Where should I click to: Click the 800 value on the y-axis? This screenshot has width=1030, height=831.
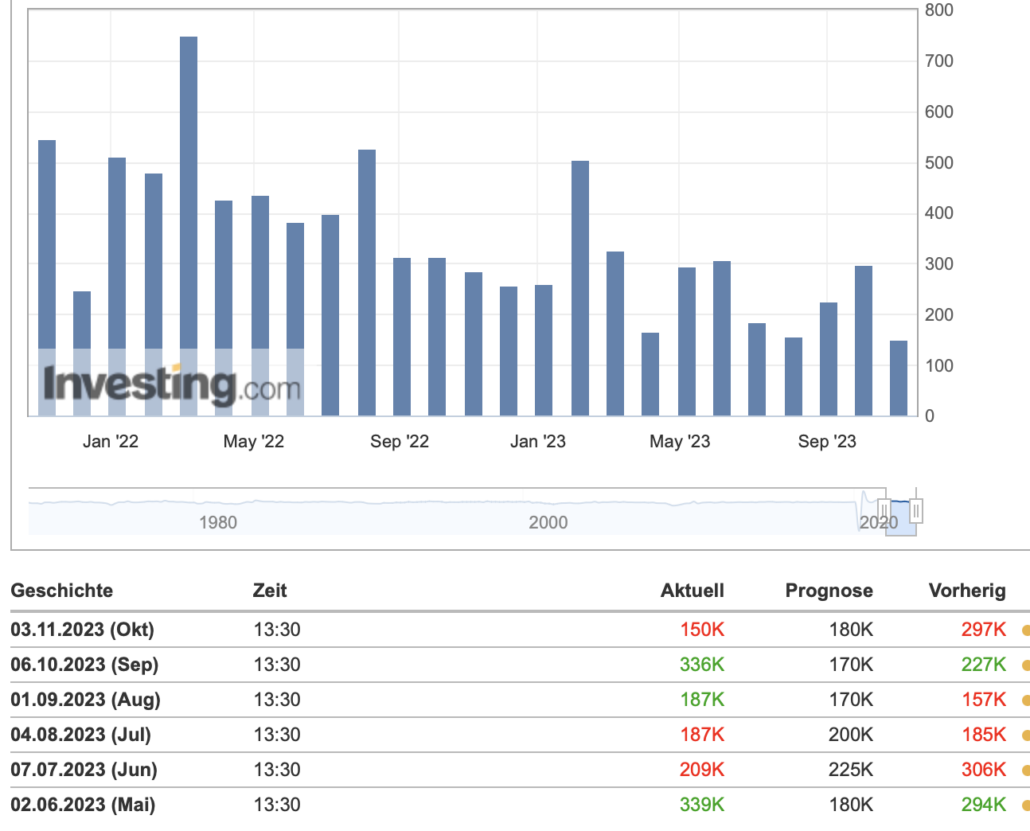point(939,10)
